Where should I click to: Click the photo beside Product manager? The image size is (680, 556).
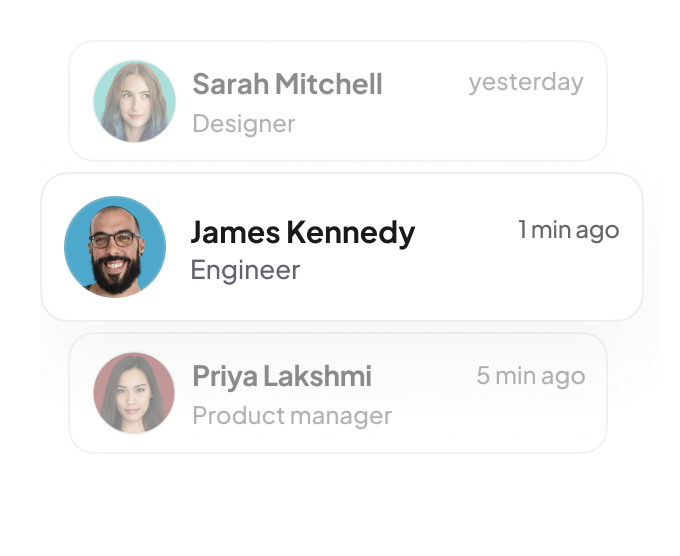pyautogui.click(x=134, y=392)
